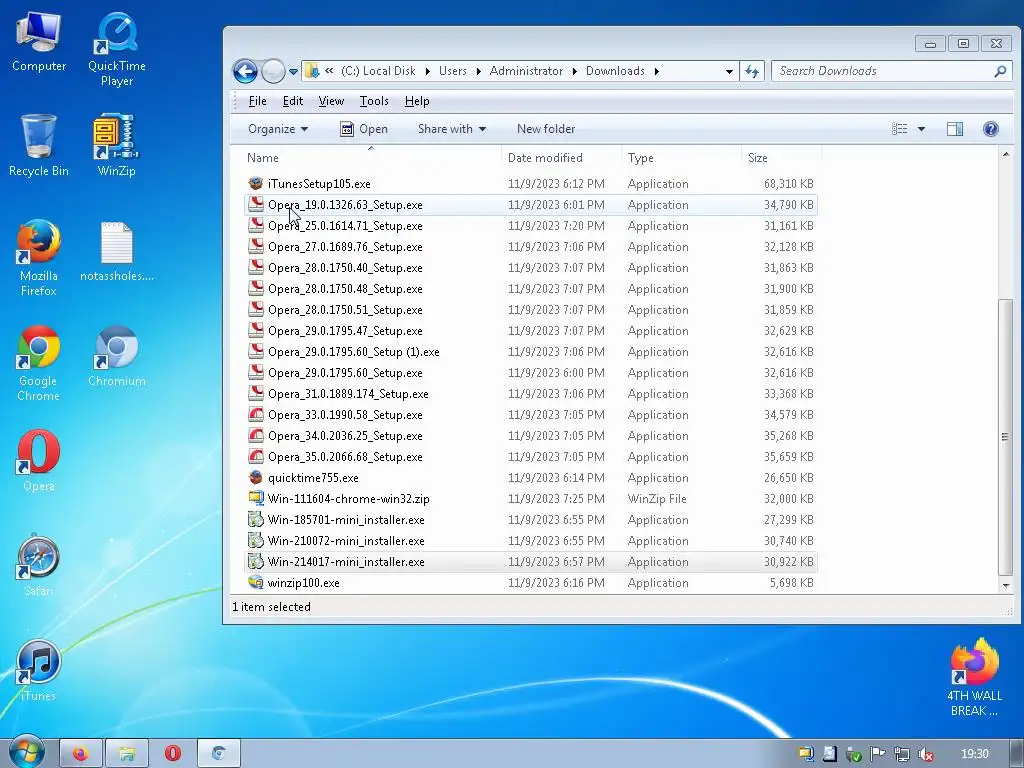Select quicktime755.exe file

530,478
